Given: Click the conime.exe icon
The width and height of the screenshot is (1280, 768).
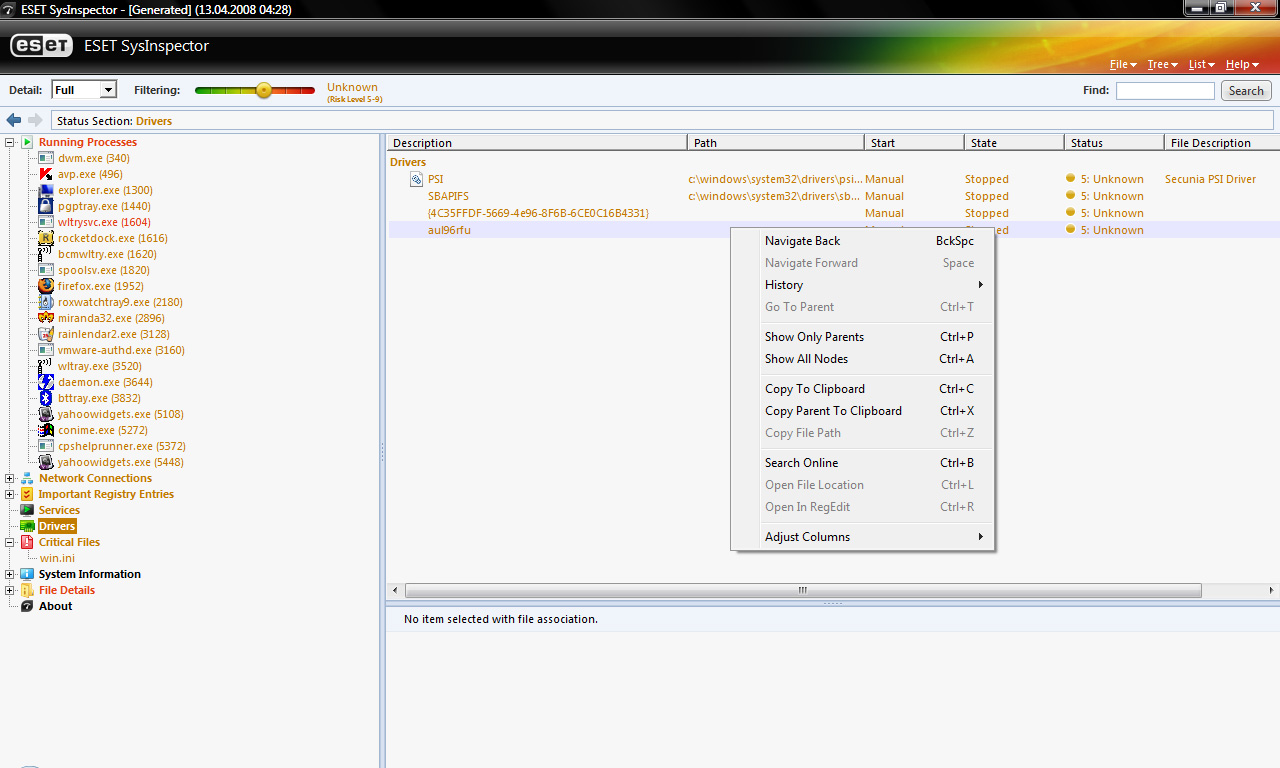Looking at the screenshot, I should click(46, 430).
